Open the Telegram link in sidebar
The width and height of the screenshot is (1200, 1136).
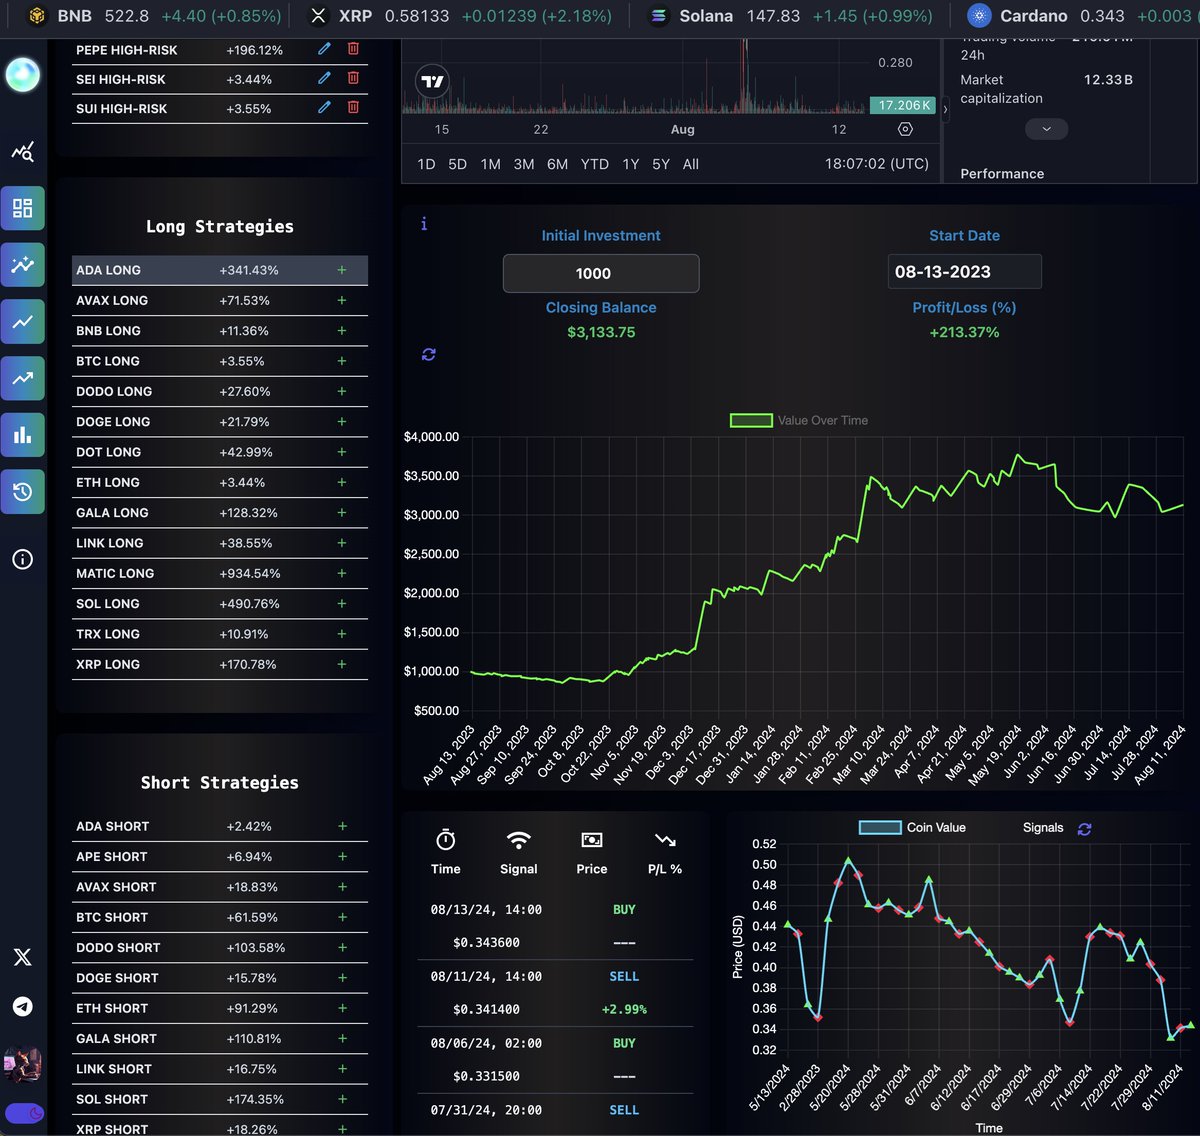tap(22, 1007)
